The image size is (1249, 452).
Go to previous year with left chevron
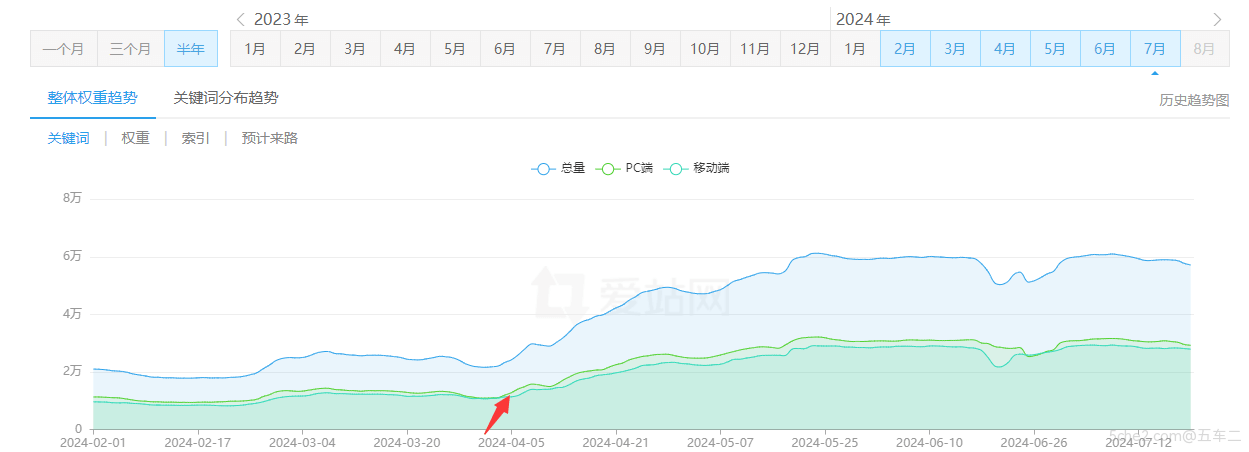(x=240, y=19)
